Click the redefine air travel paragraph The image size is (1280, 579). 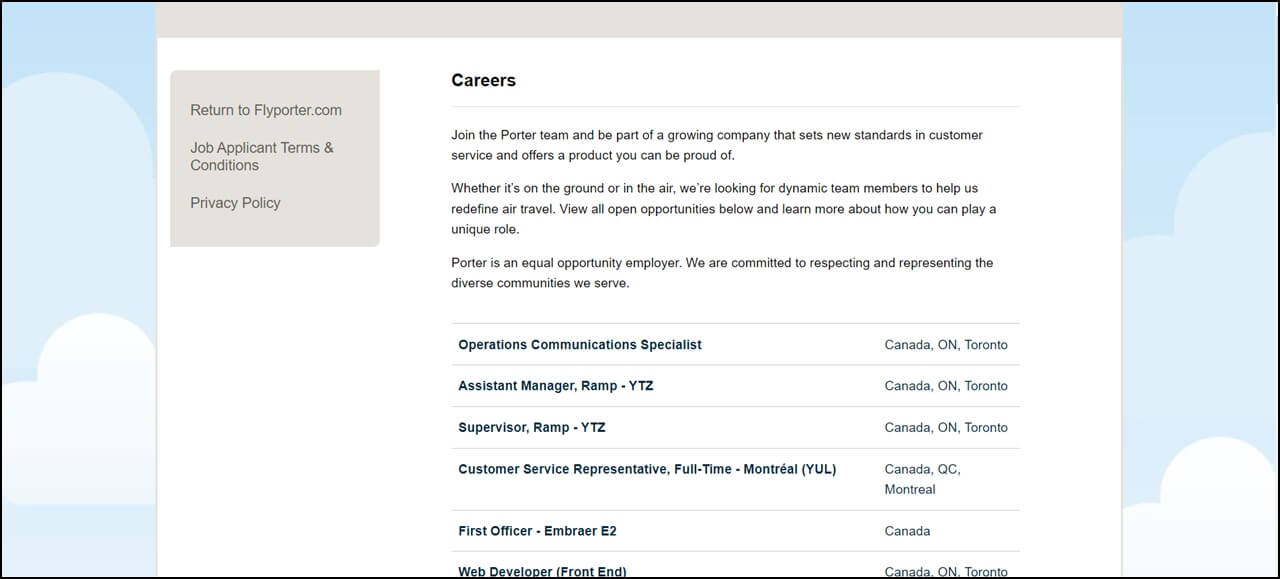[724, 209]
